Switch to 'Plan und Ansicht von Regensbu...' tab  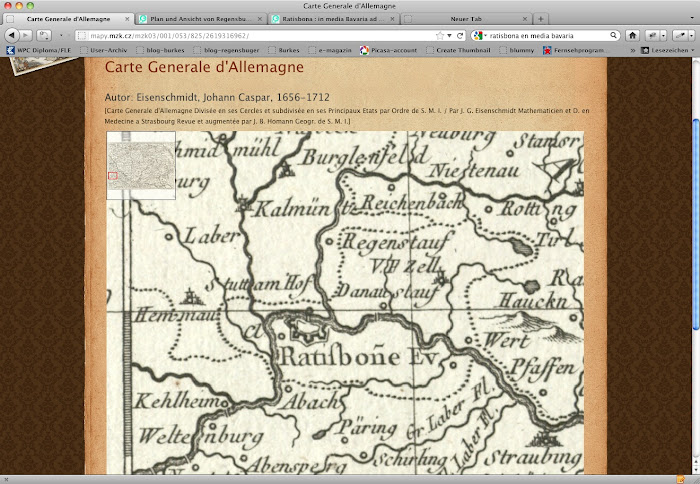[201, 19]
